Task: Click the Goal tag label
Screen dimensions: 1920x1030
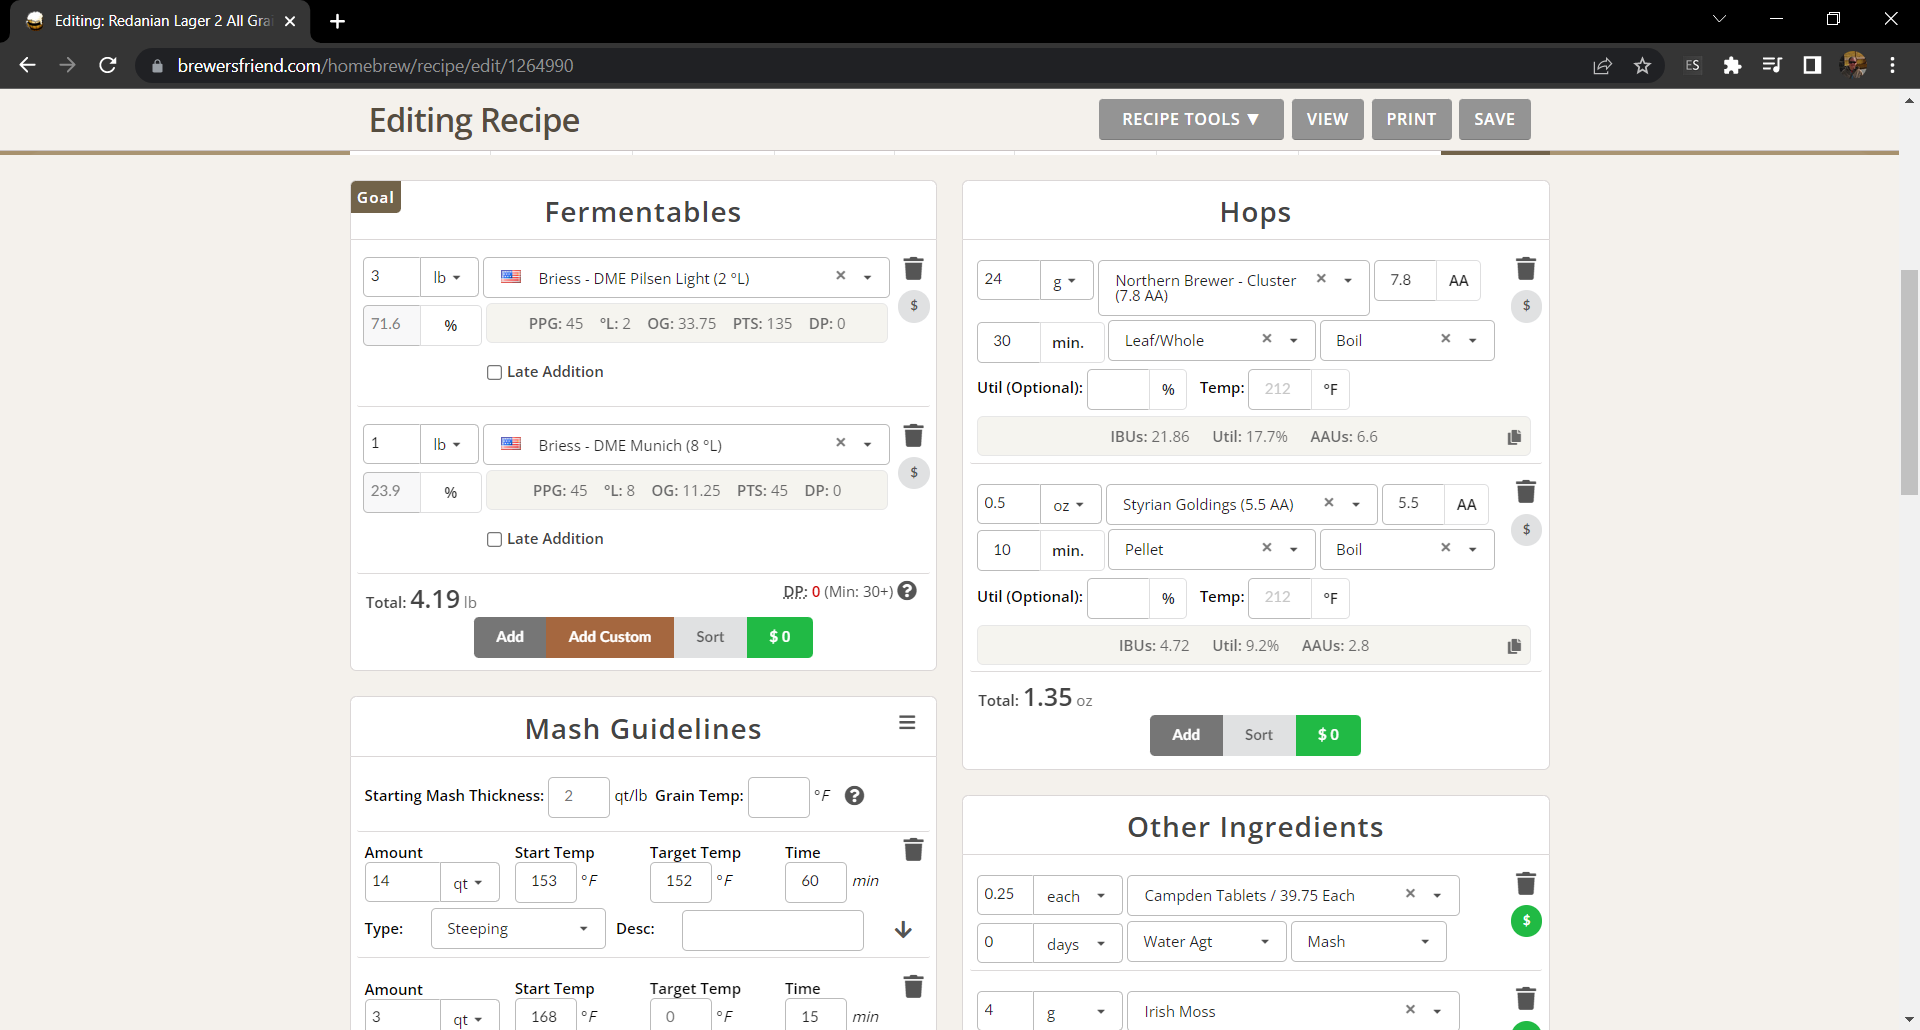Action: [376, 197]
